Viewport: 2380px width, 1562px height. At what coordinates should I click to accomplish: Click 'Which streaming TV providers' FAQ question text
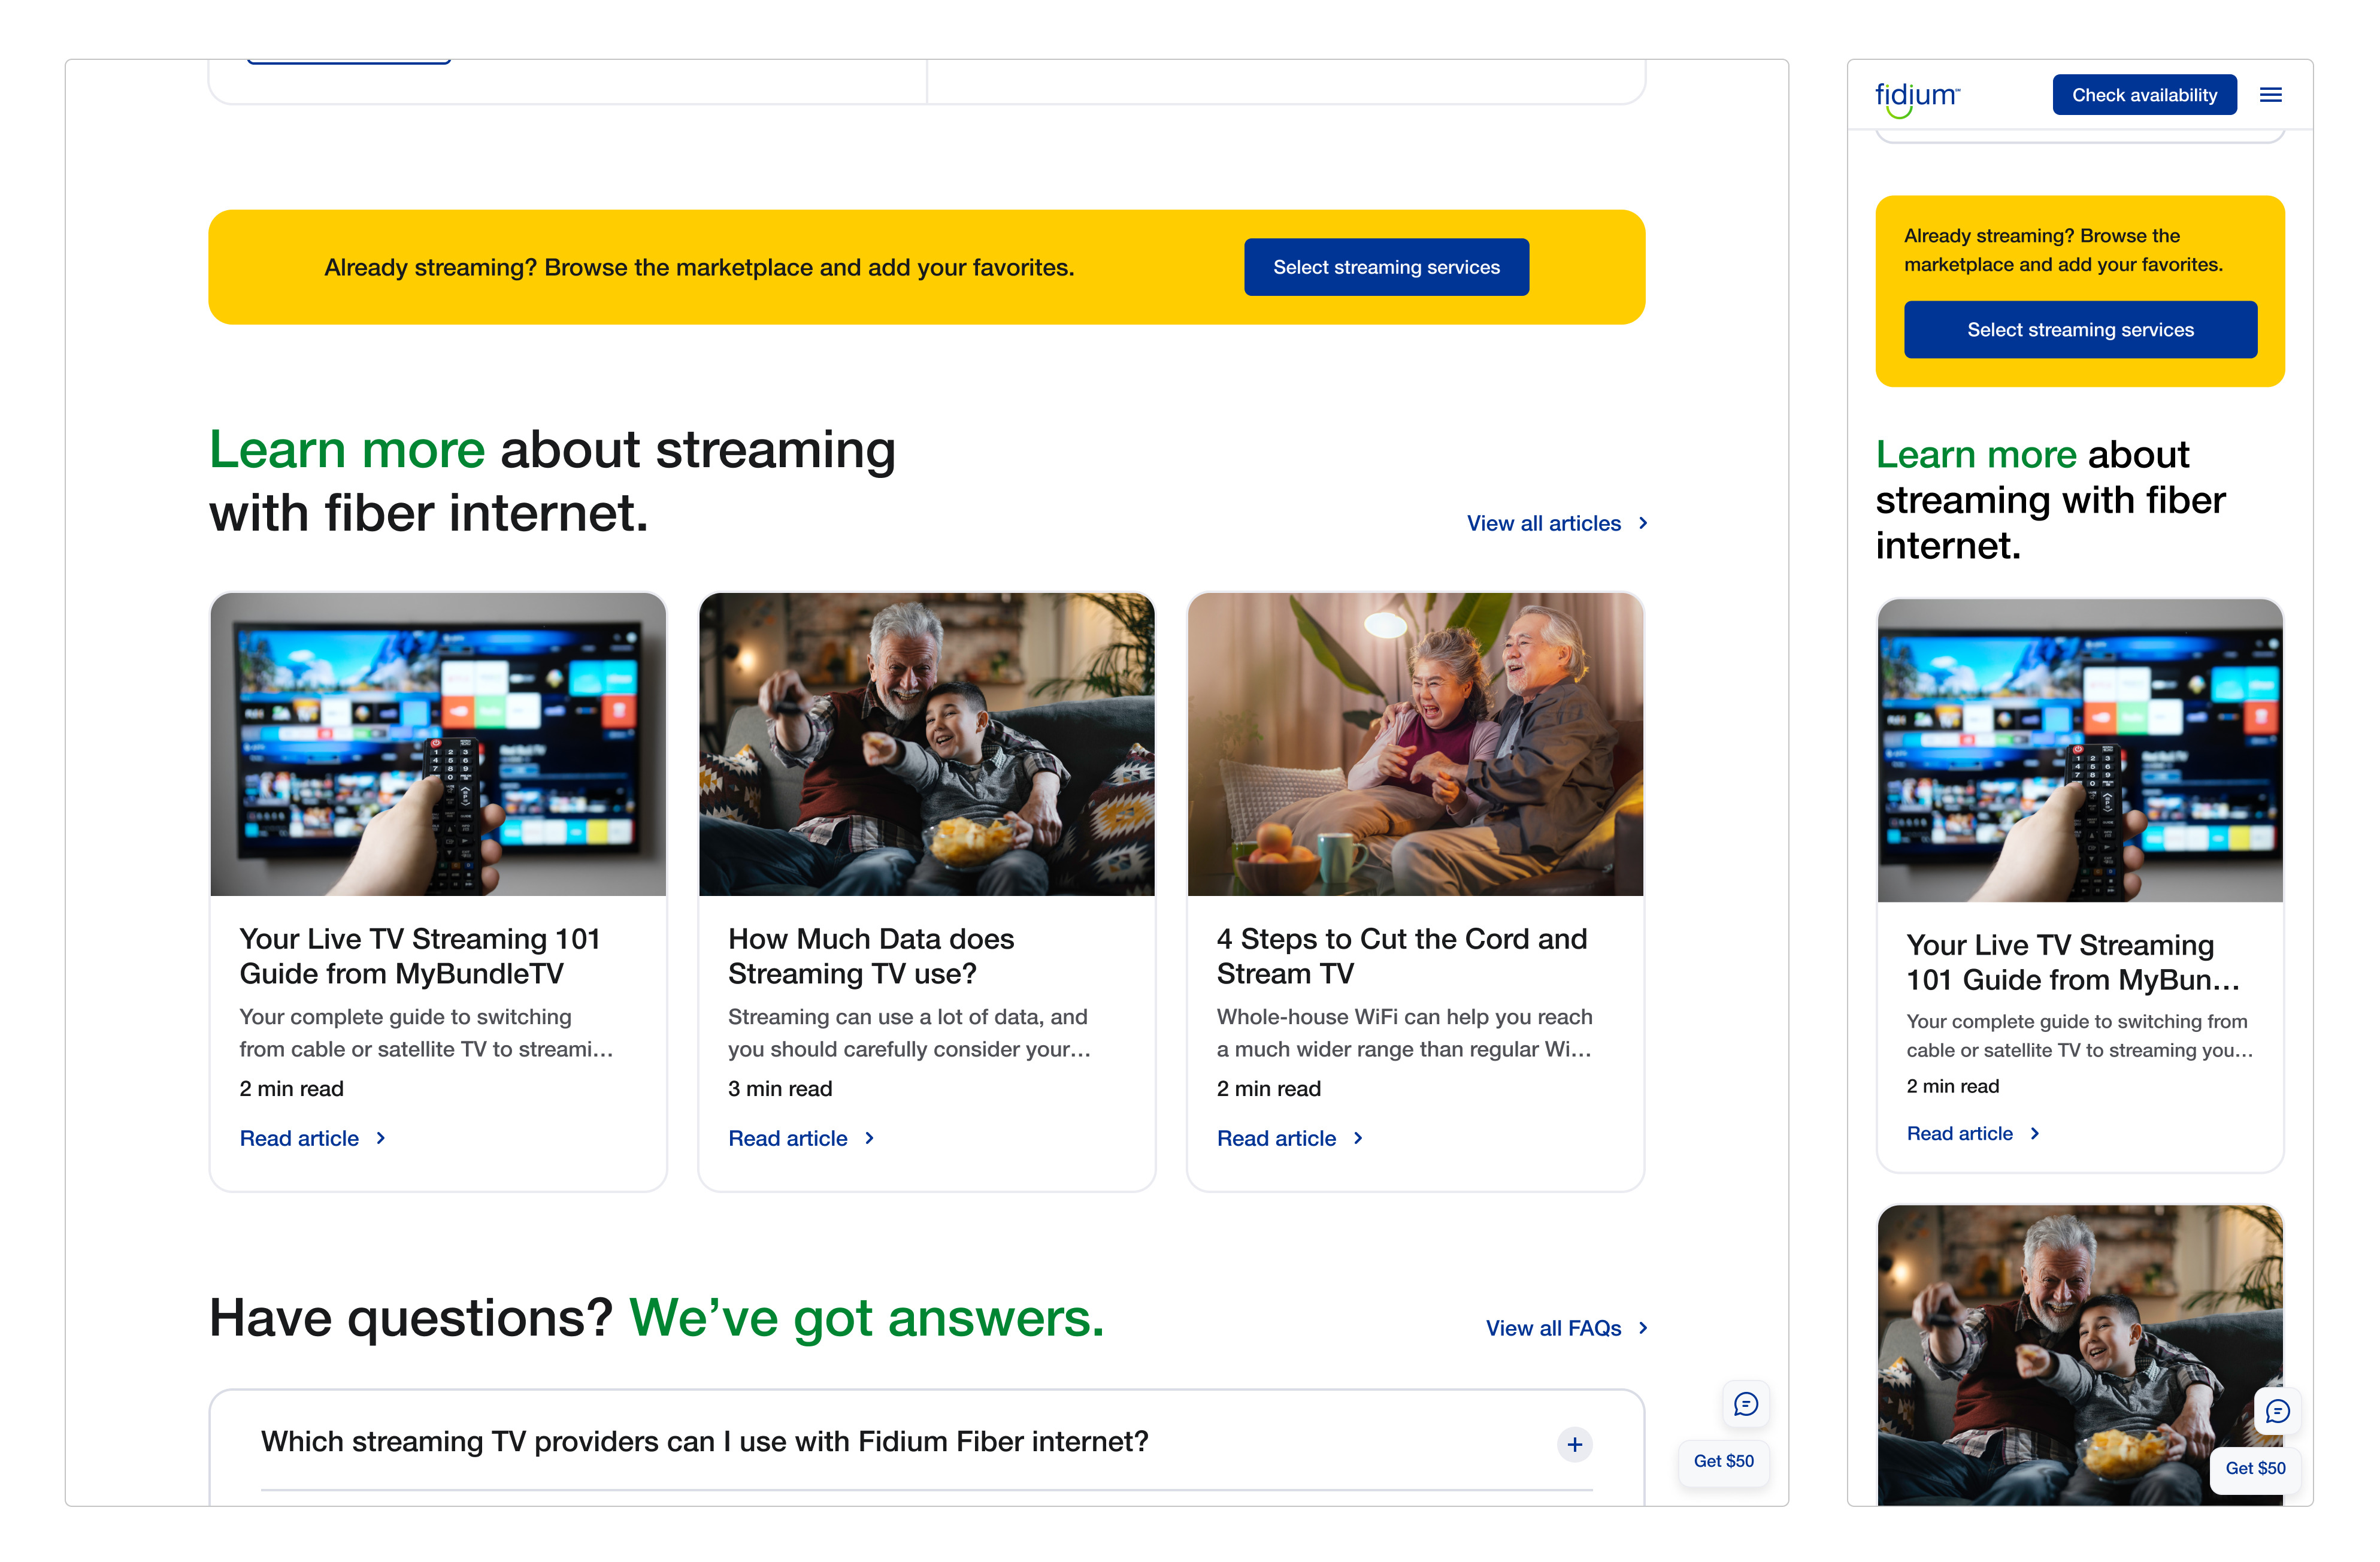[x=704, y=1441]
